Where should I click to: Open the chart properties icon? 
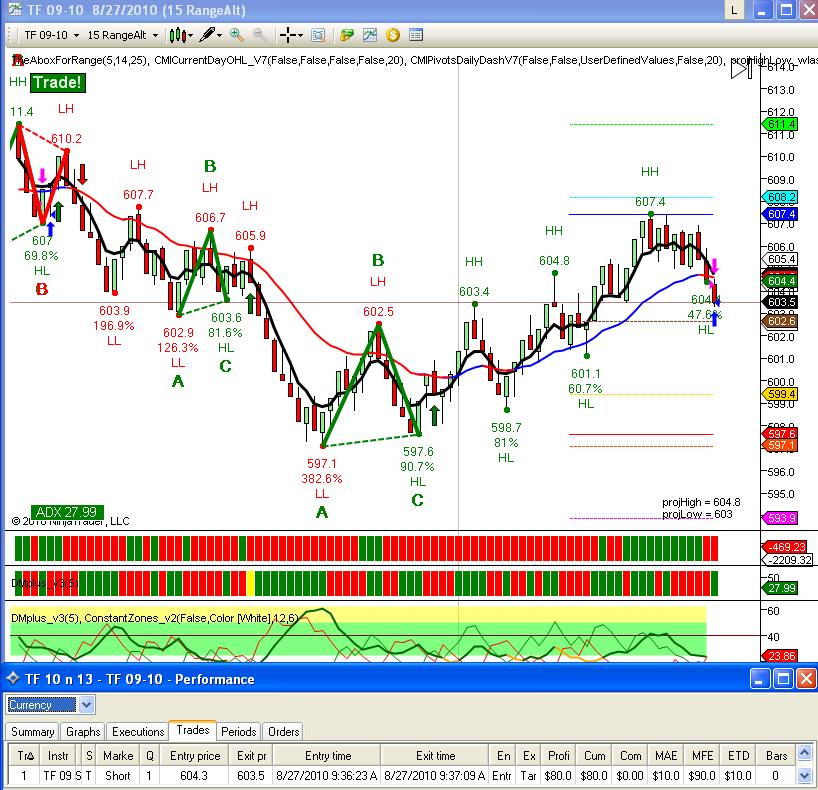(416, 35)
